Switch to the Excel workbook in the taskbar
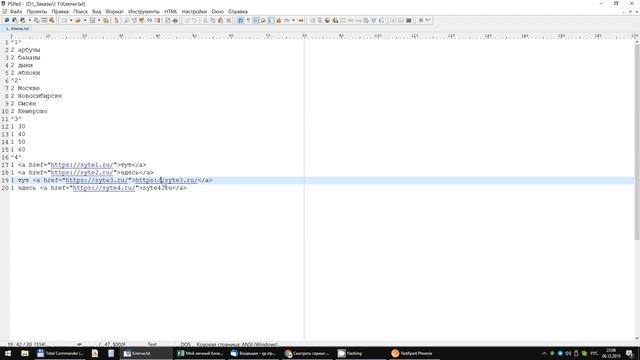The height and width of the screenshot is (360, 640). pos(200,353)
